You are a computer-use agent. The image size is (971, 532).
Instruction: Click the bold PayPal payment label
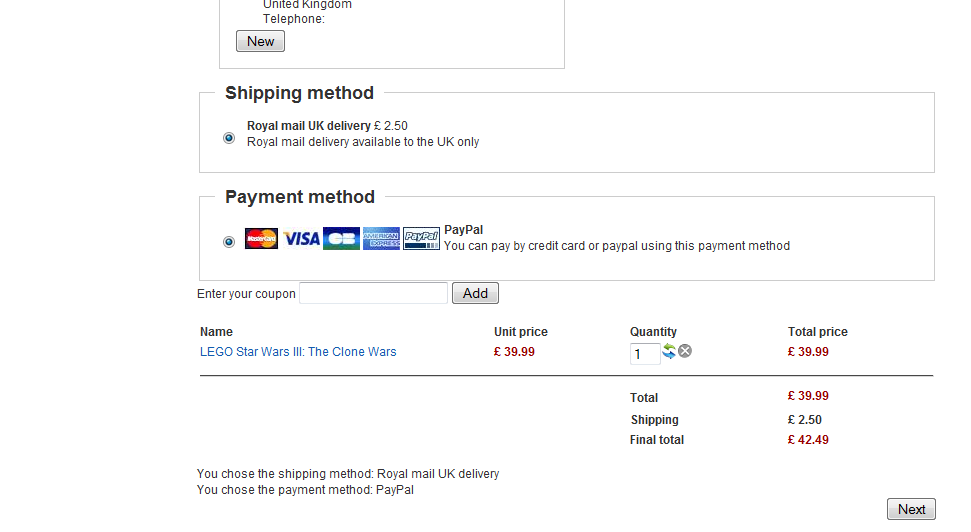tap(463, 230)
